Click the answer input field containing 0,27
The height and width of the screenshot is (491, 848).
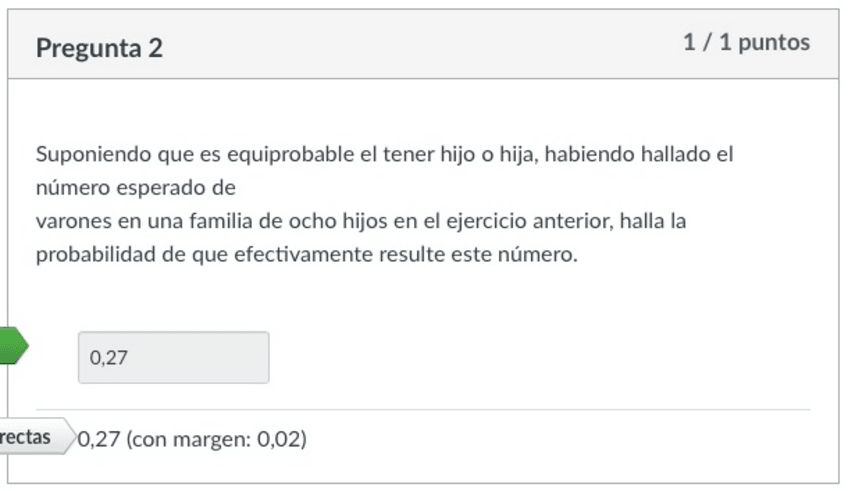point(173,357)
